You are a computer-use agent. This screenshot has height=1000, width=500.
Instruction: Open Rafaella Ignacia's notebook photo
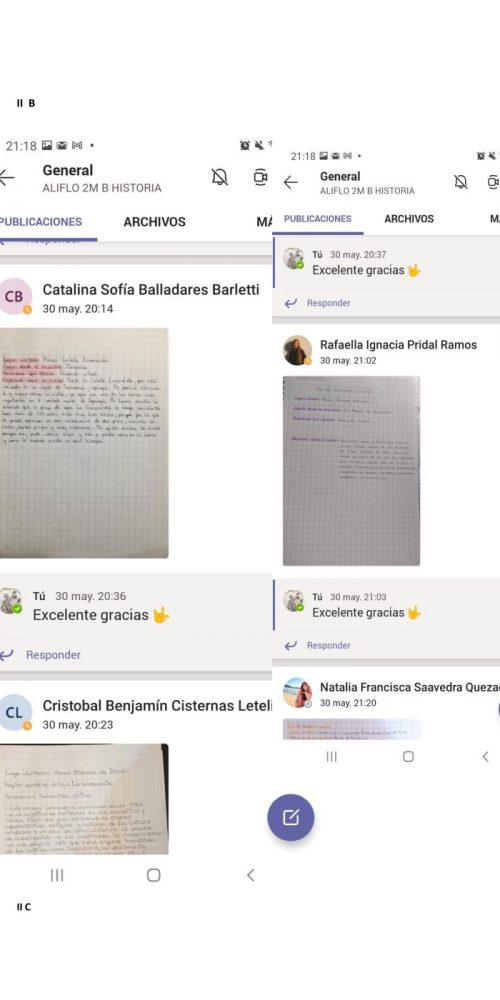351,471
